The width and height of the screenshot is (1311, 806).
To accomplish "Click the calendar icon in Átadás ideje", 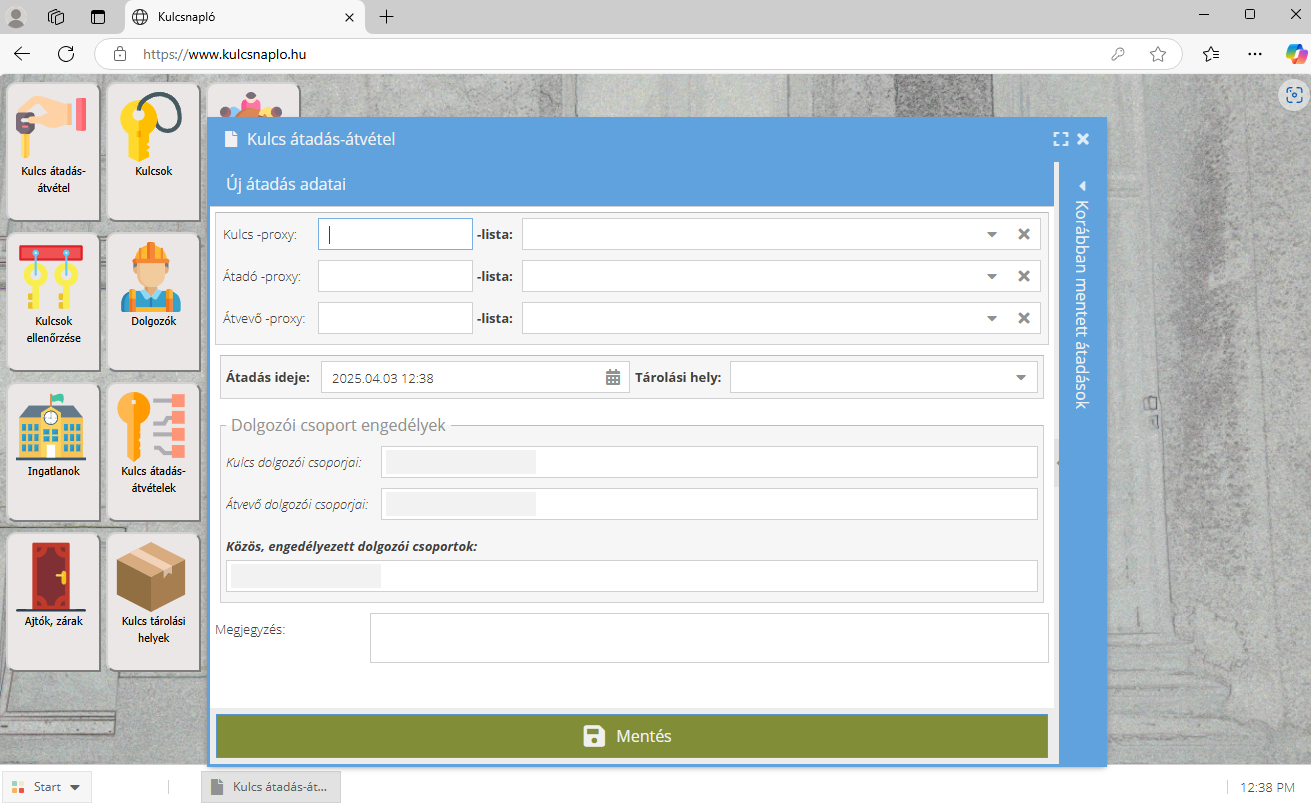I will point(613,378).
